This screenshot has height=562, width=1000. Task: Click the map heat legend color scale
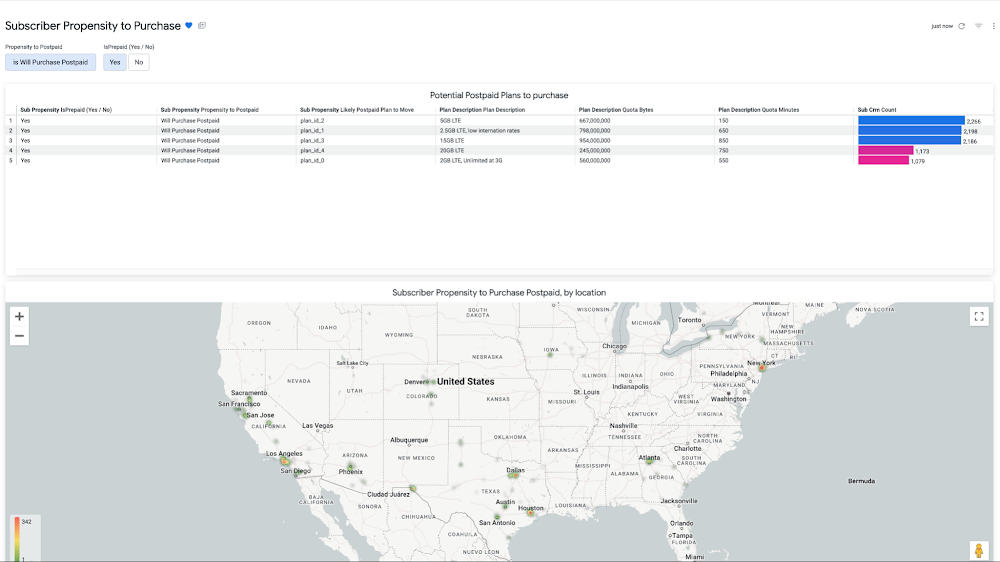click(17, 538)
